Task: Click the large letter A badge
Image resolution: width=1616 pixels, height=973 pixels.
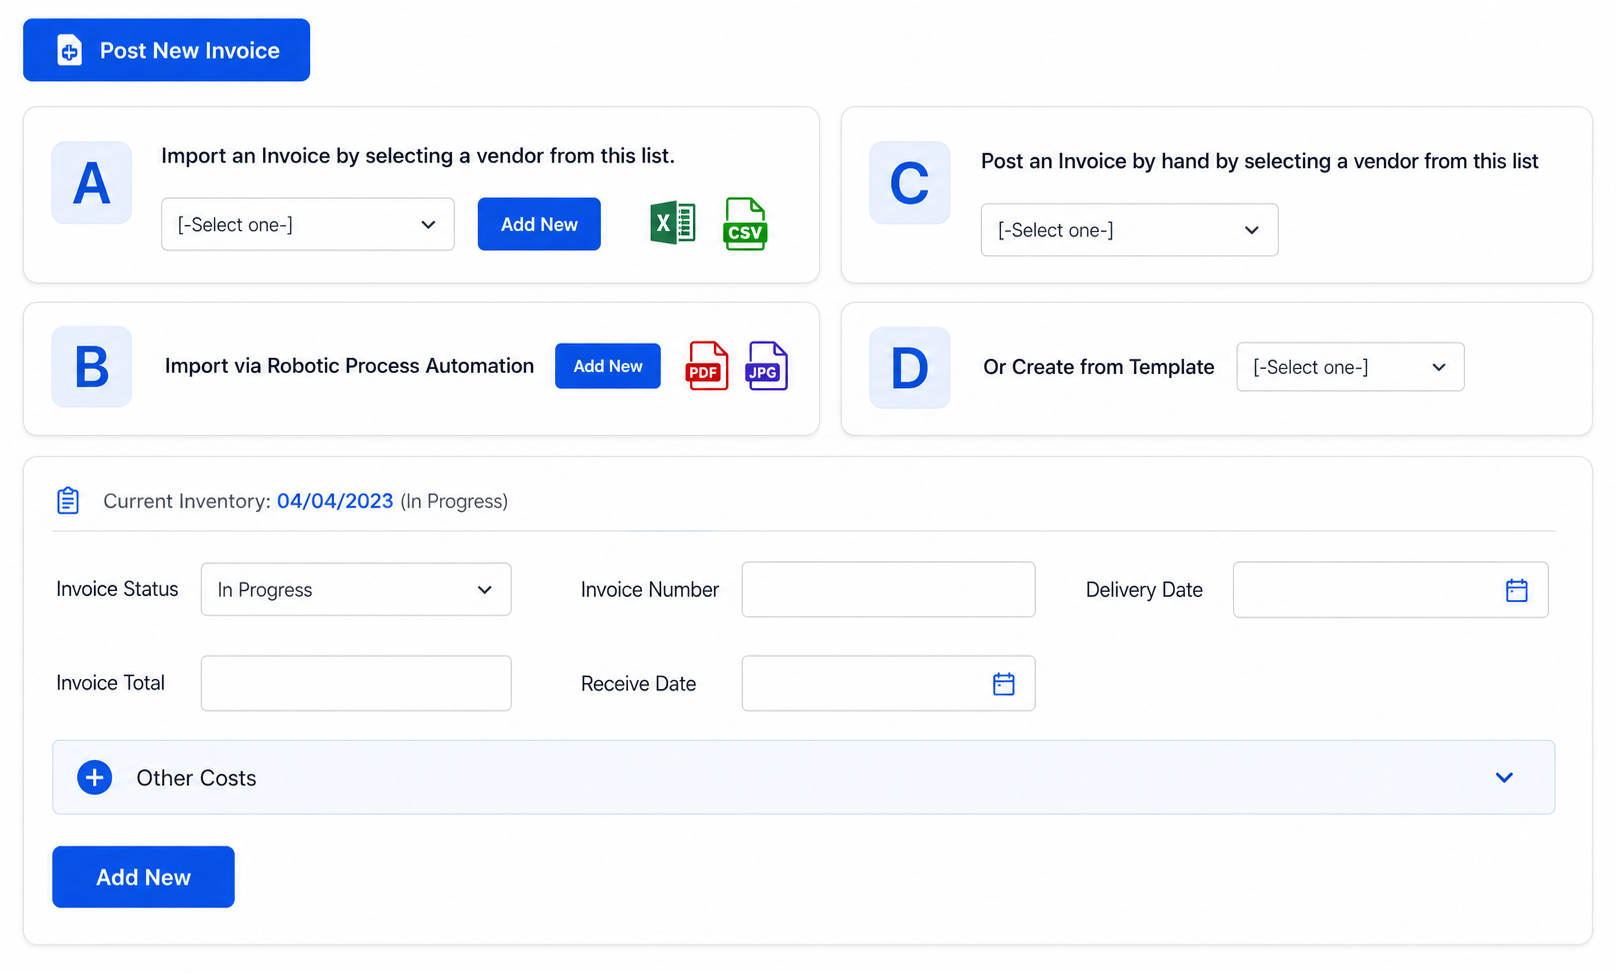Action: (92, 183)
